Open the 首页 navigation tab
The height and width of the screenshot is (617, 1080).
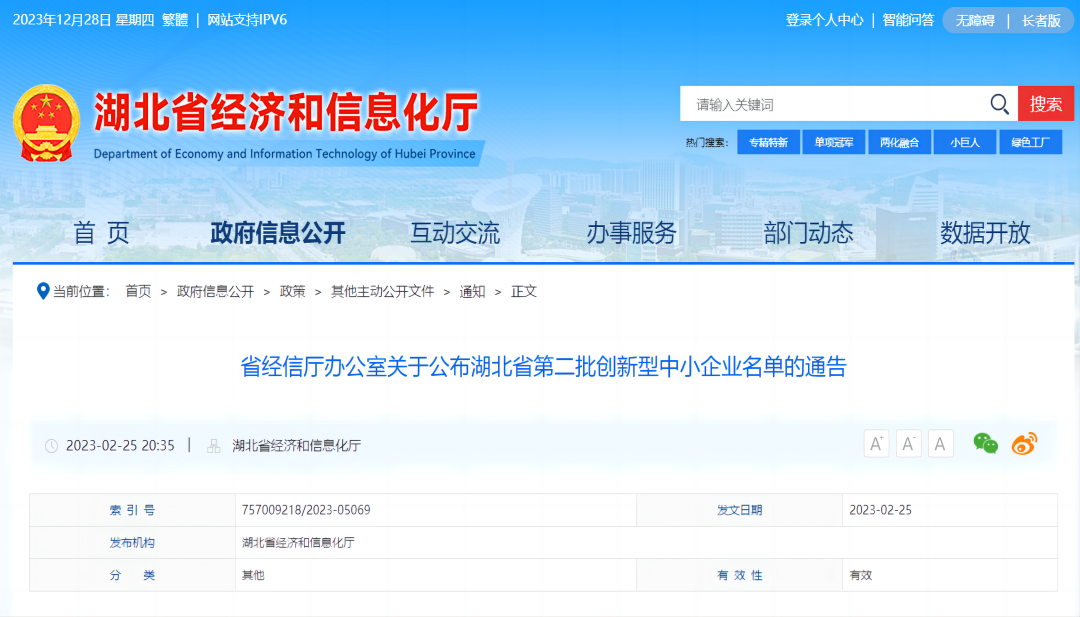point(101,233)
